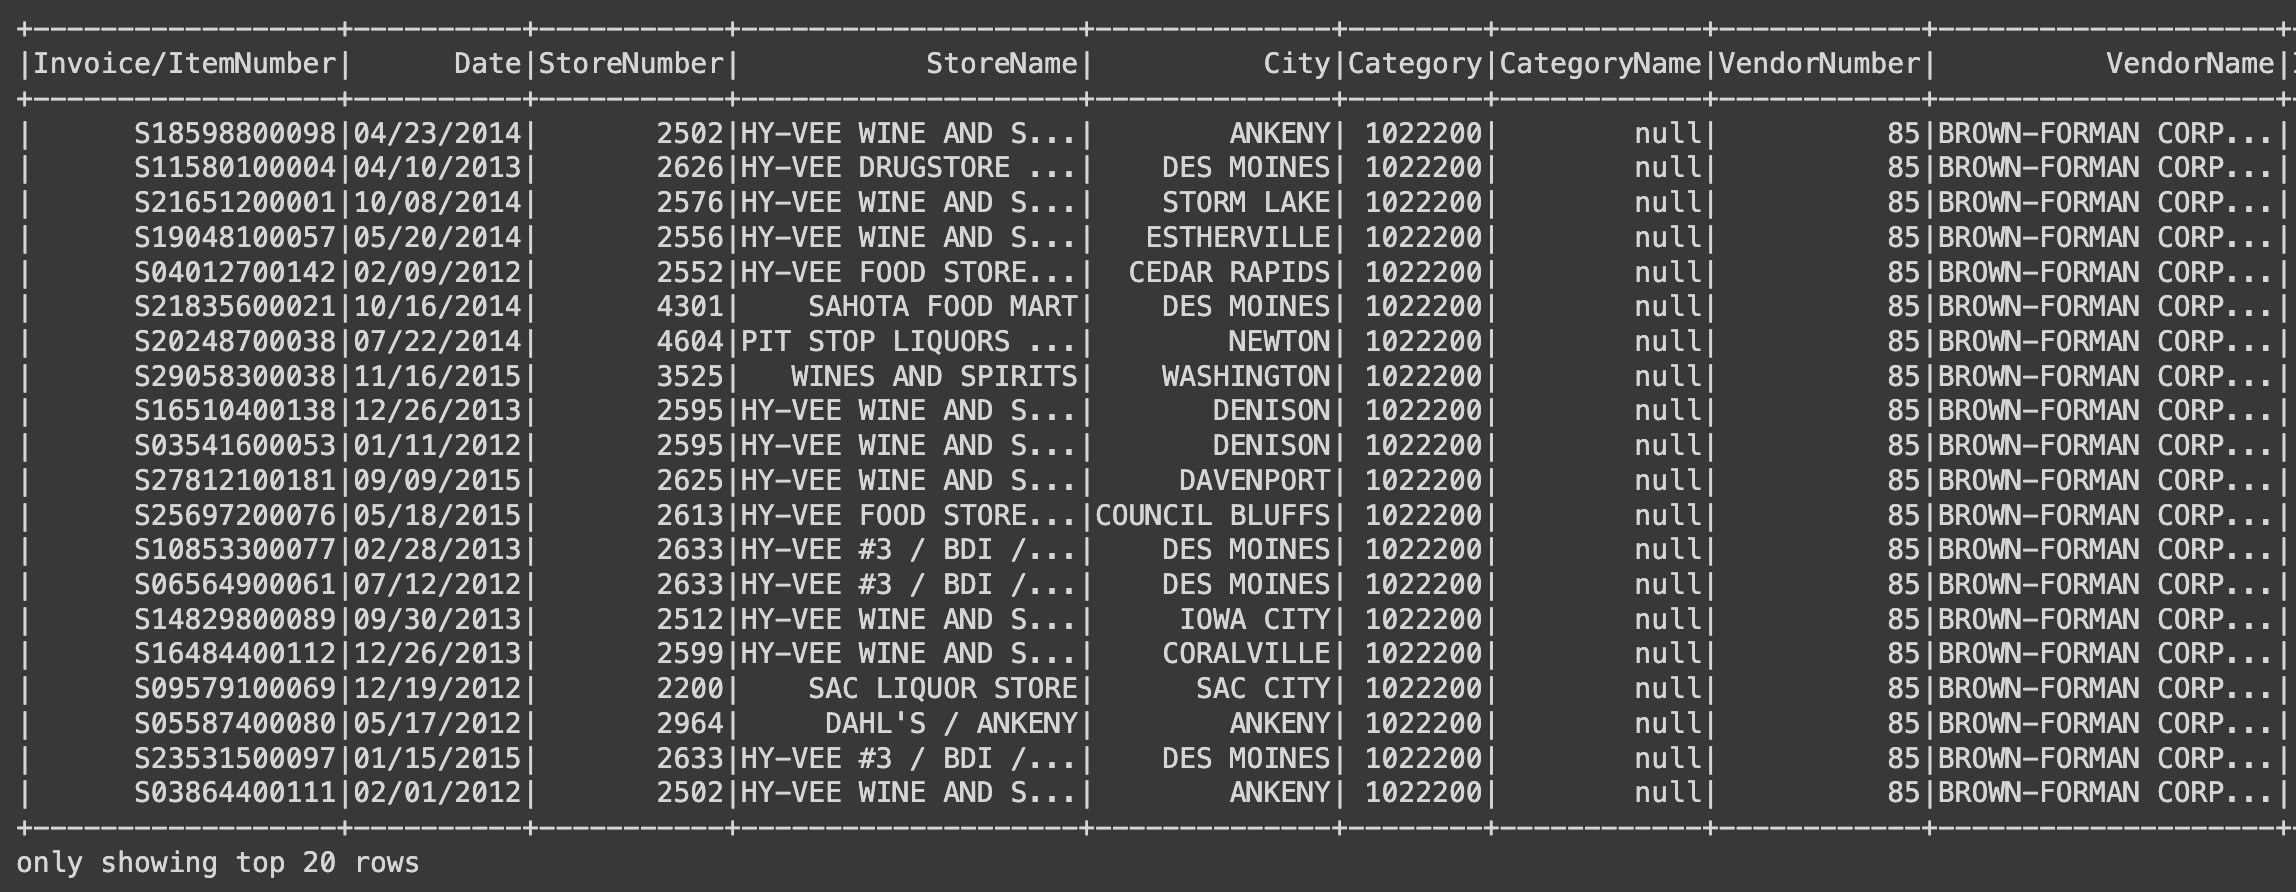Viewport: 2296px width, 892px height.
Task: Select invoice number S25697200076
Action: tap(236, 516)
